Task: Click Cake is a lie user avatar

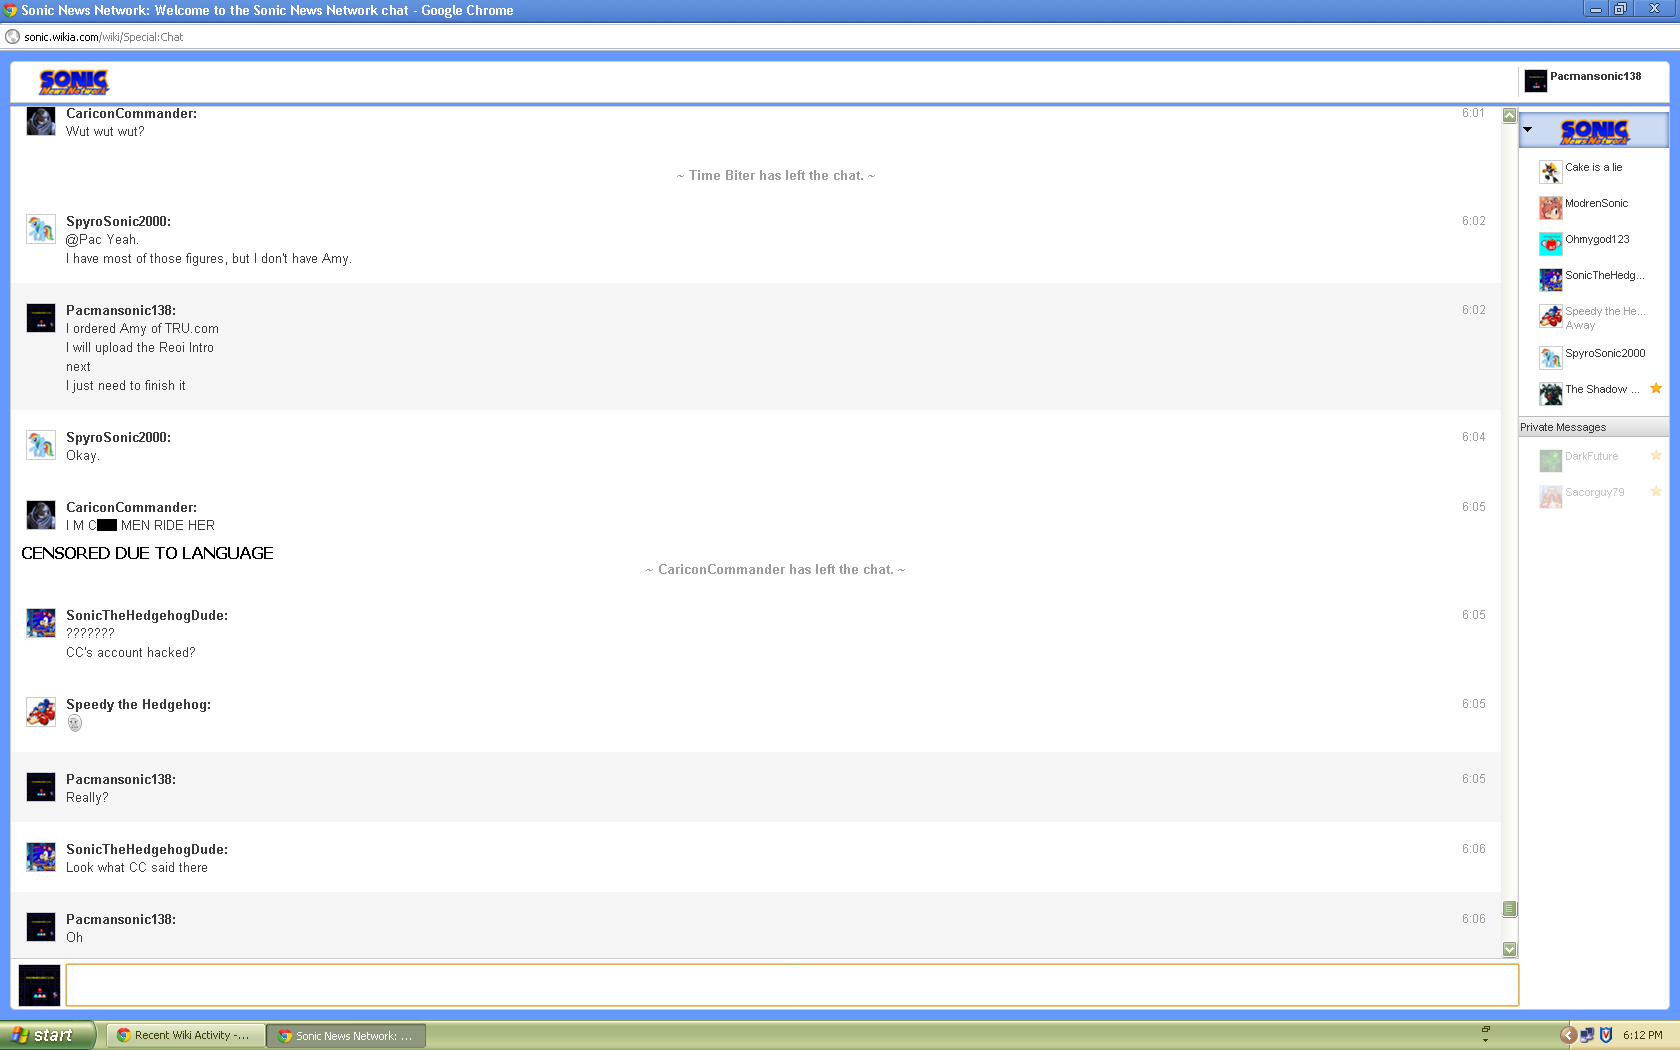Action: pos(1550,172)
